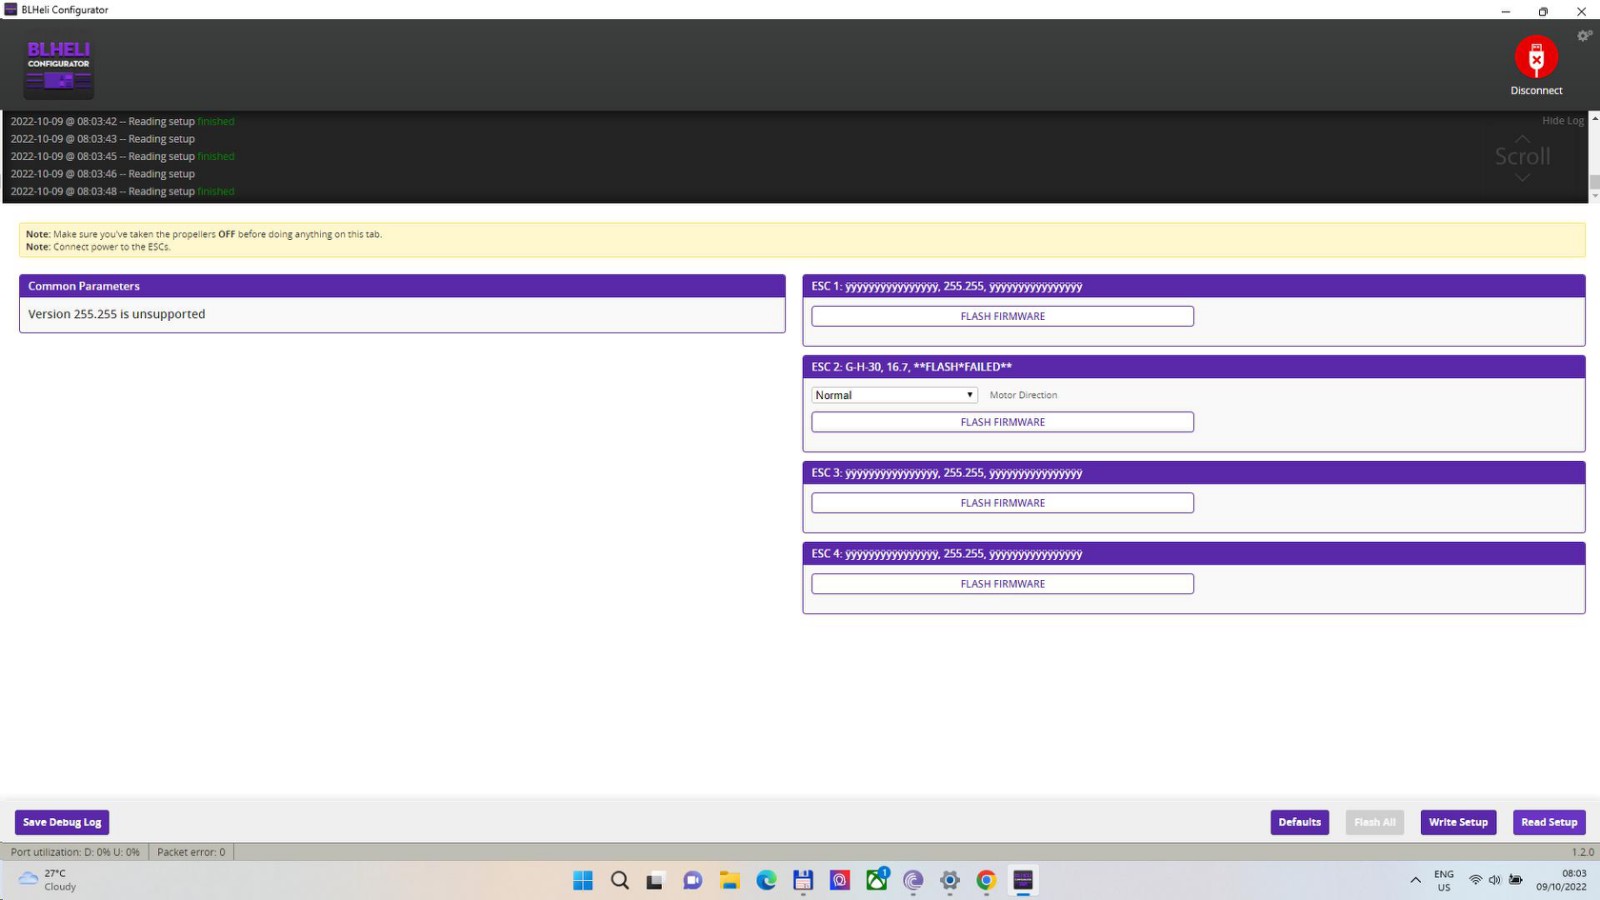Click Write Setup button
The image size is (1600, 900).
(1458, 822)
